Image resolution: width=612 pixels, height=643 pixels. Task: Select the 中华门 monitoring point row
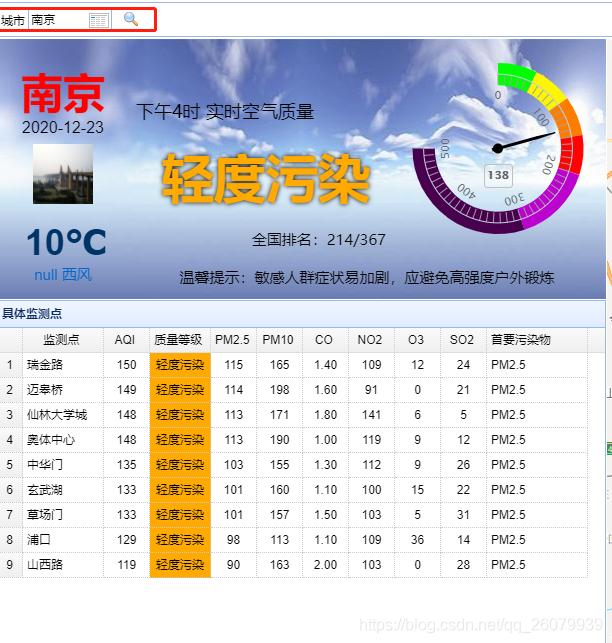[294, 465]
